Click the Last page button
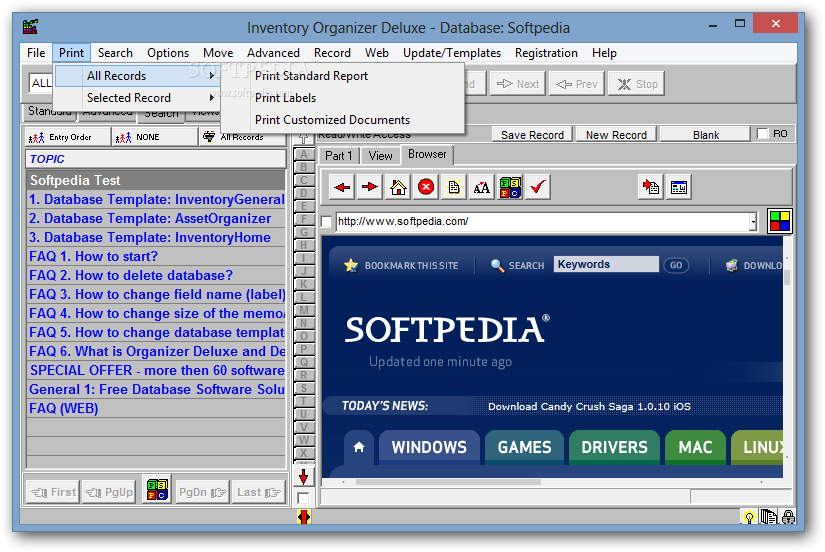825x552 pixels. point(258,492)
